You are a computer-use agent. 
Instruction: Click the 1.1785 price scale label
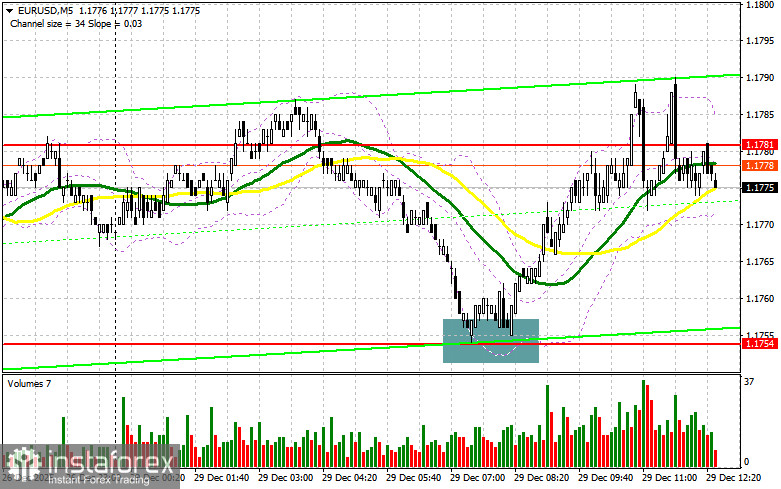pos(760,115)
